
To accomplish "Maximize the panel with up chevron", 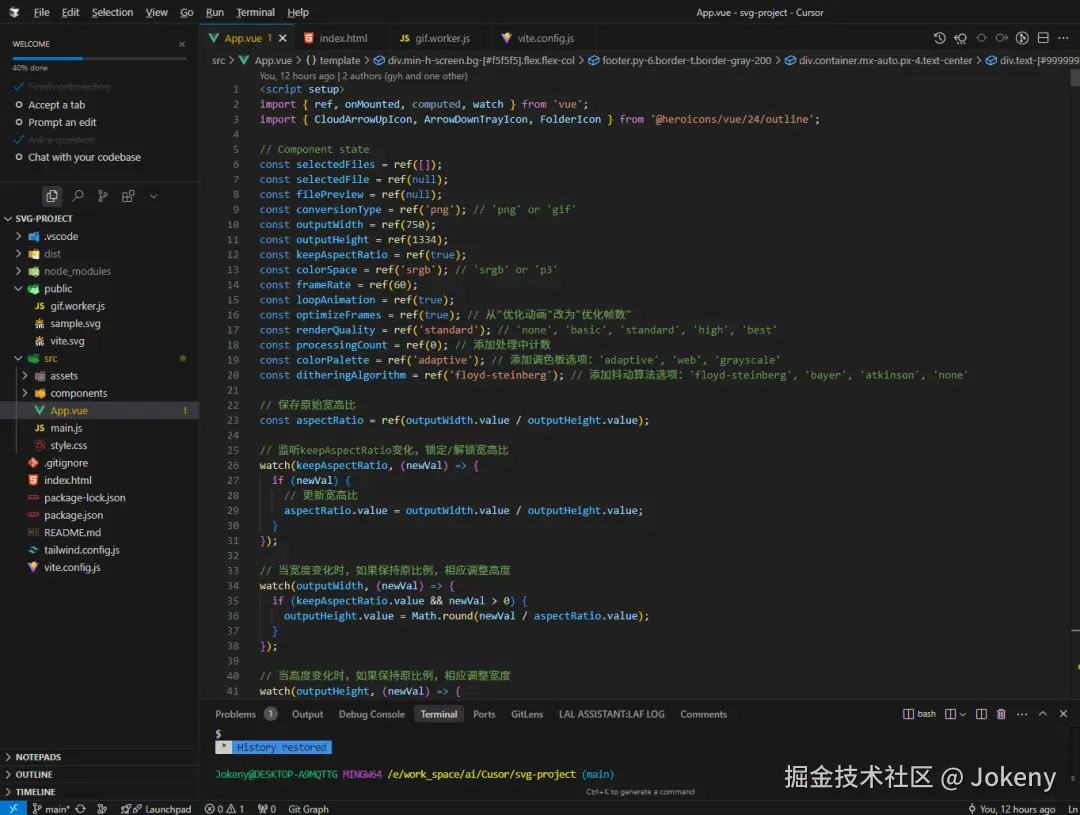I will coord(1043,714).
